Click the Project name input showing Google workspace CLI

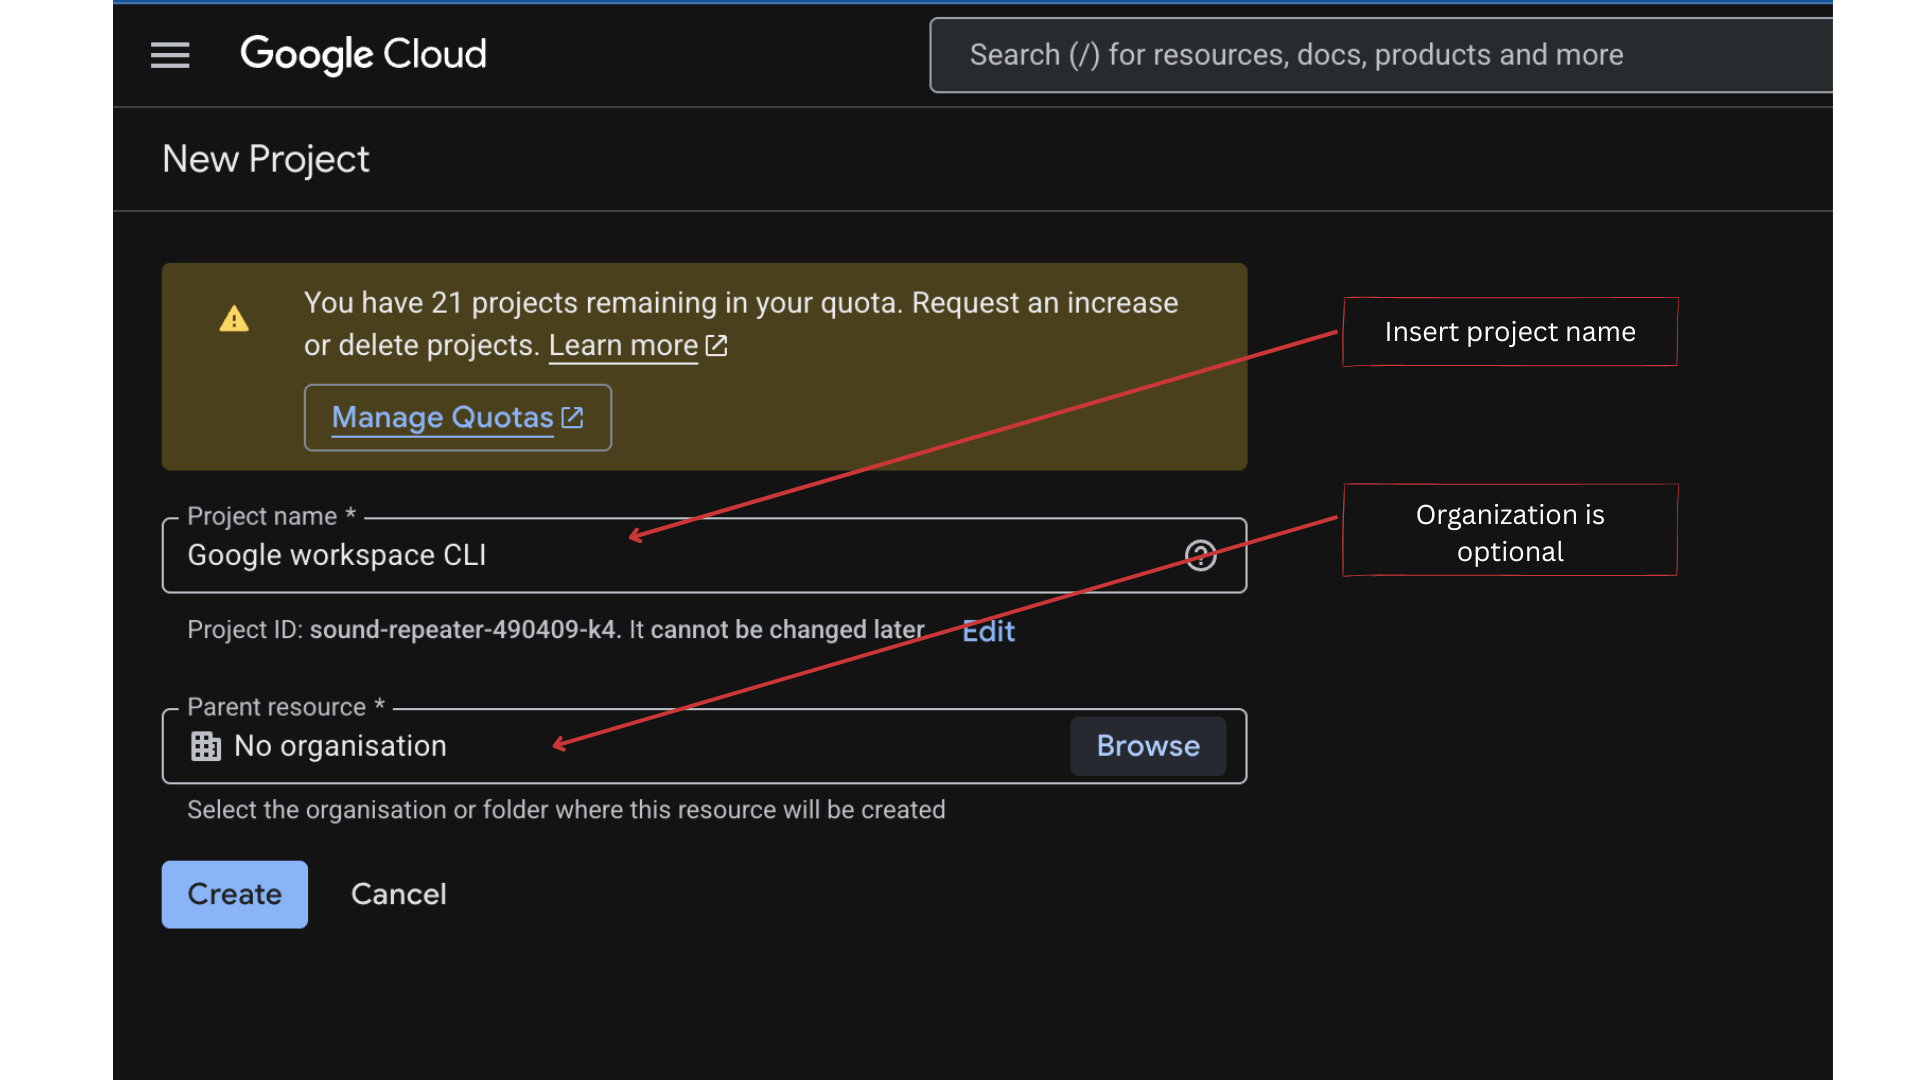tap(600, 555)
